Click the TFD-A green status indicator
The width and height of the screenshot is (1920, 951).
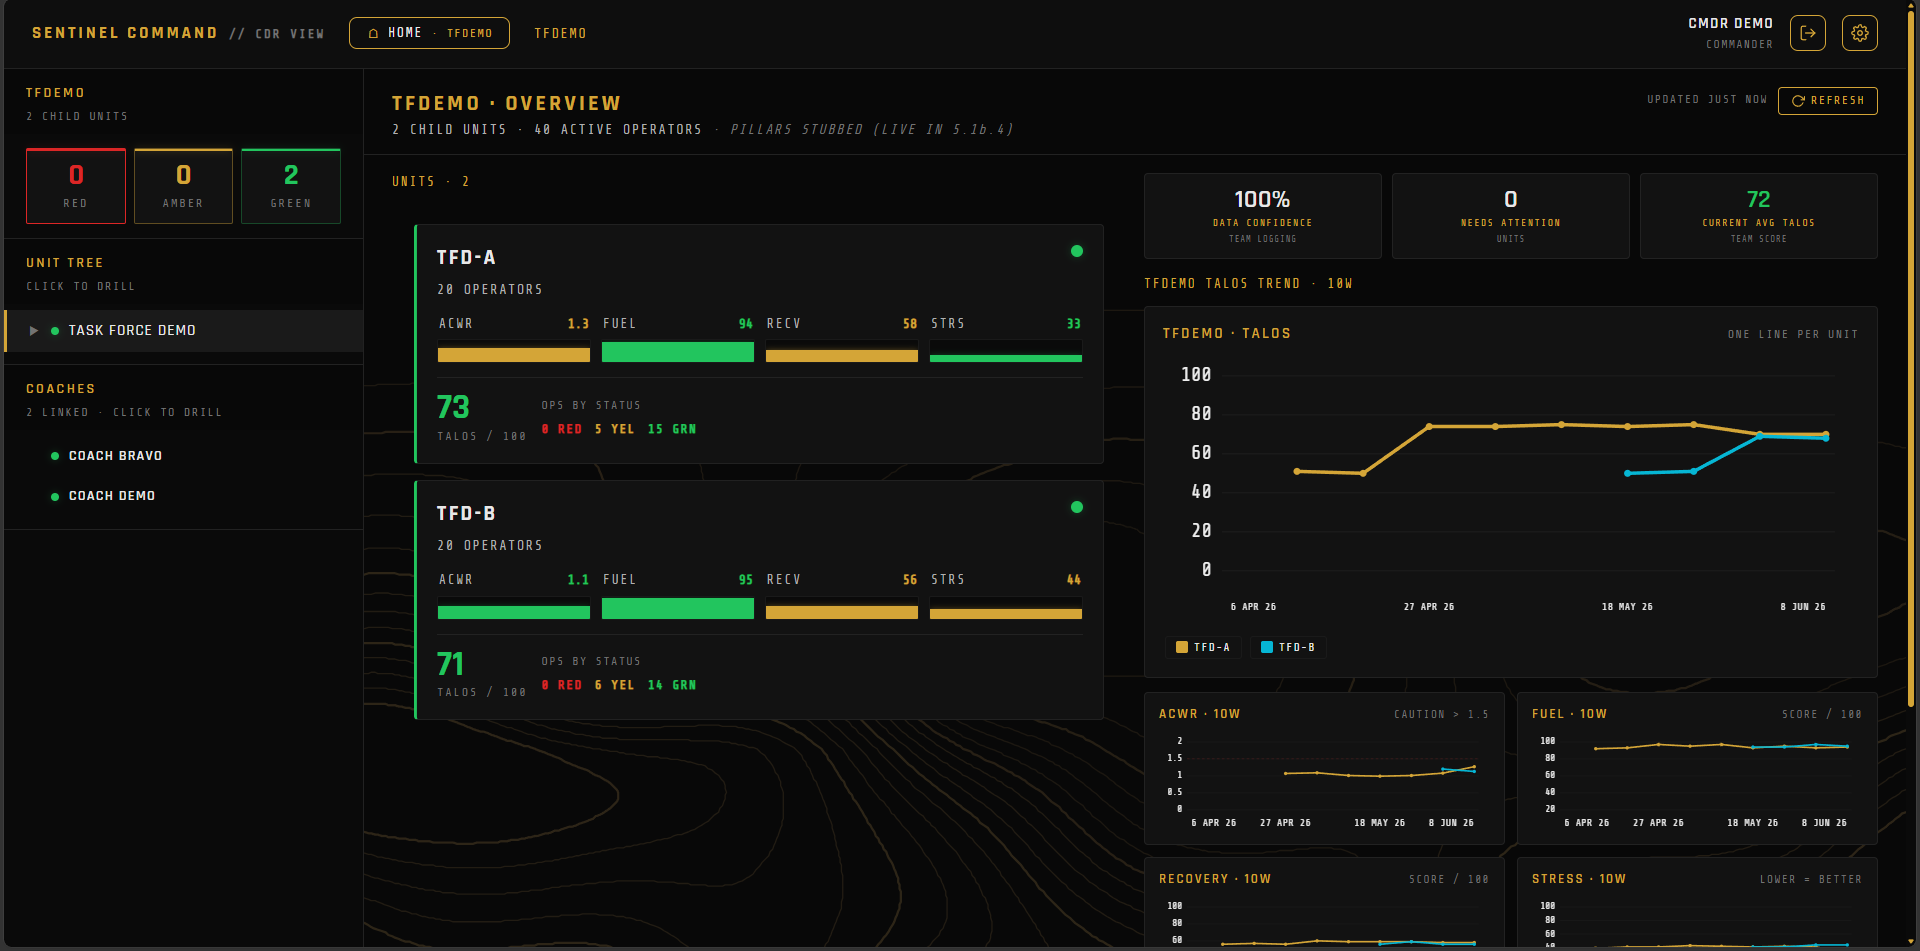(1077, 251)
